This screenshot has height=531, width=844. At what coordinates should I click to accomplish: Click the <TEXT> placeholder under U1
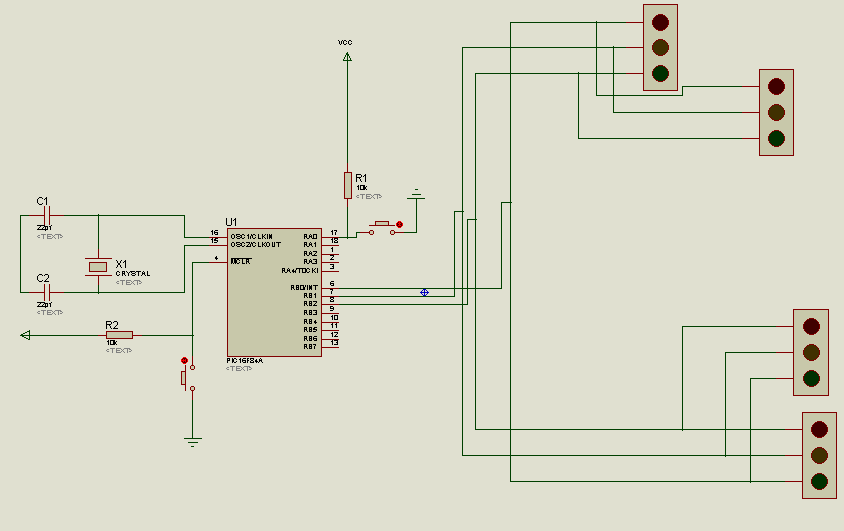coord(239,369)
